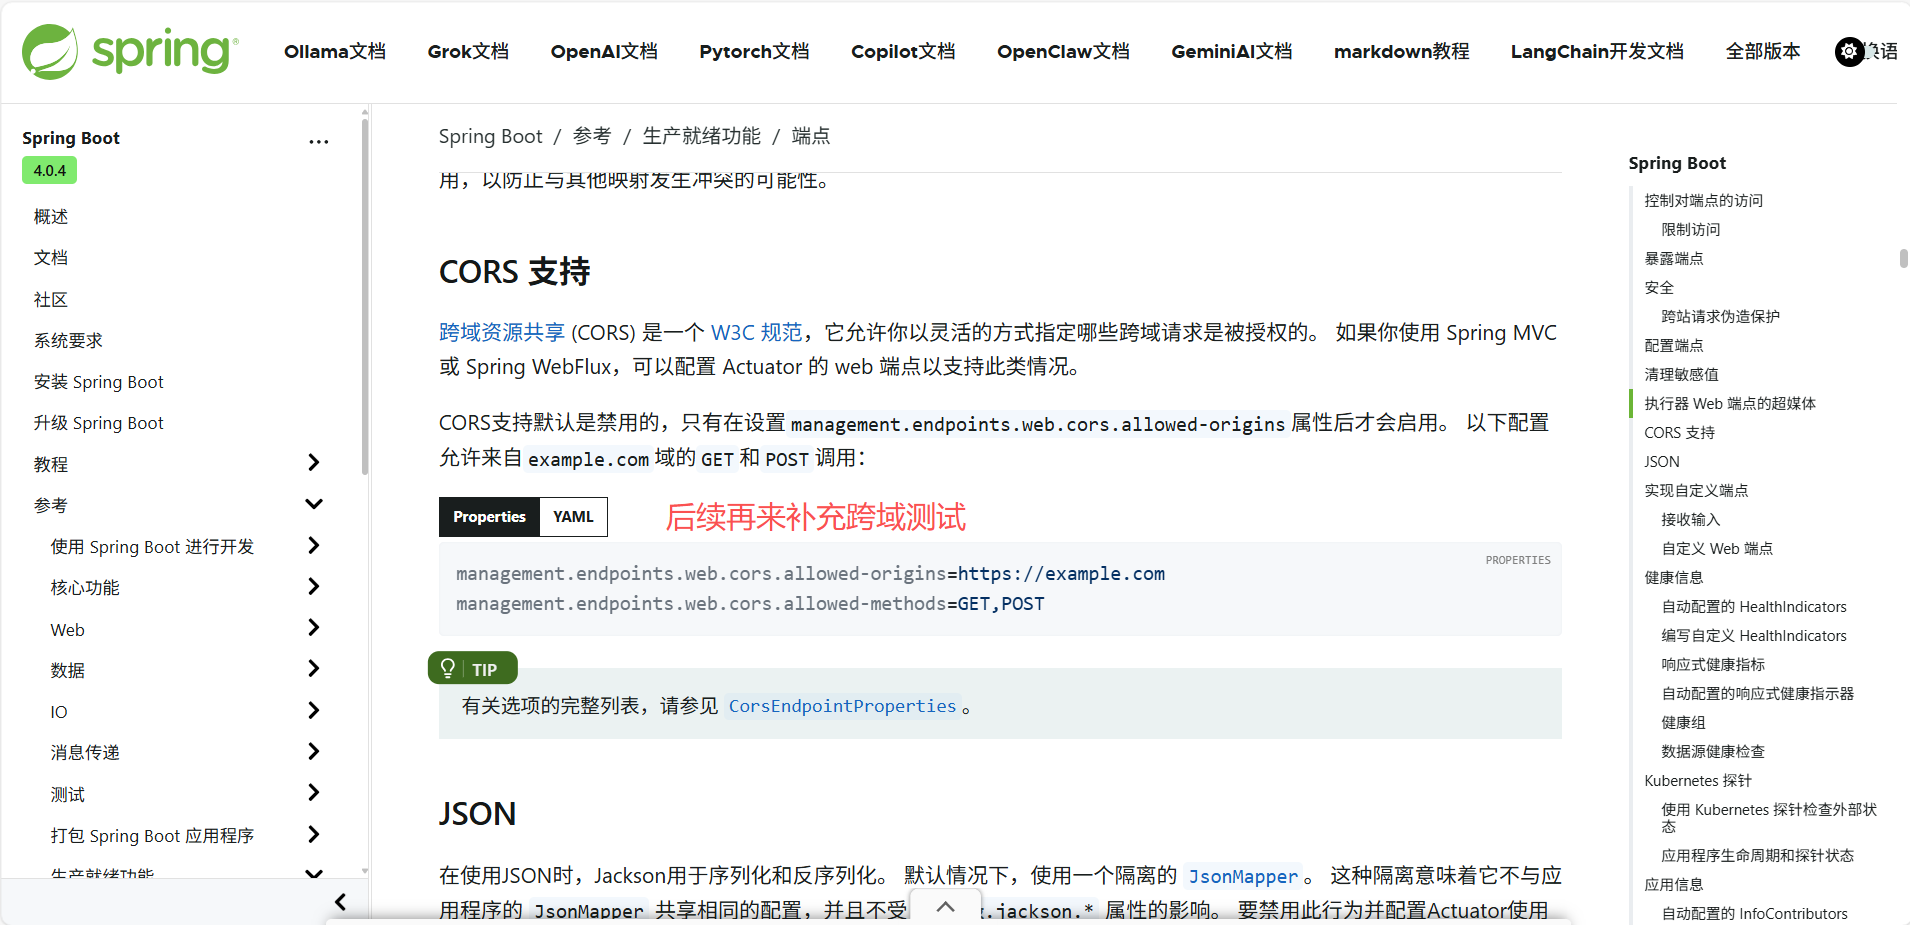Click the CORS 支持 heading
This screenshot has height=925, width=1910.
[x=515, y=272]
